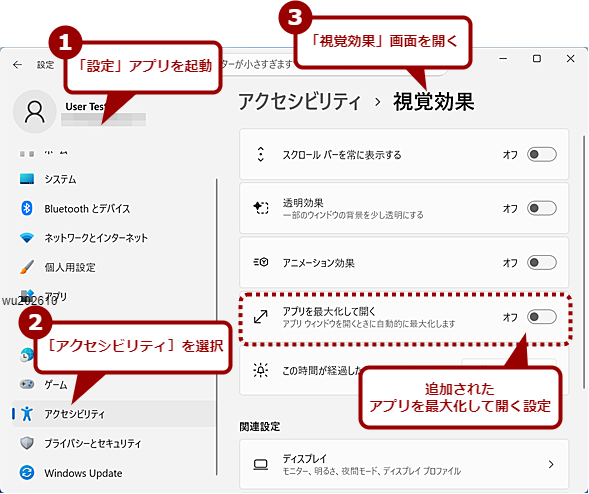The width and height of the screenshot is (589, 494).
Task: Open プライバシーとセキュリティ in the sidebar
Action: pos(113,443)
